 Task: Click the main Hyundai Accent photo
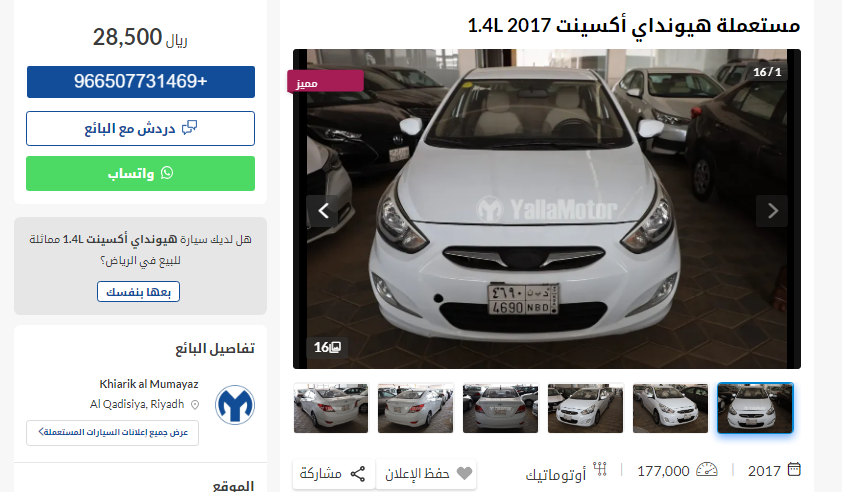pos(547,208)
